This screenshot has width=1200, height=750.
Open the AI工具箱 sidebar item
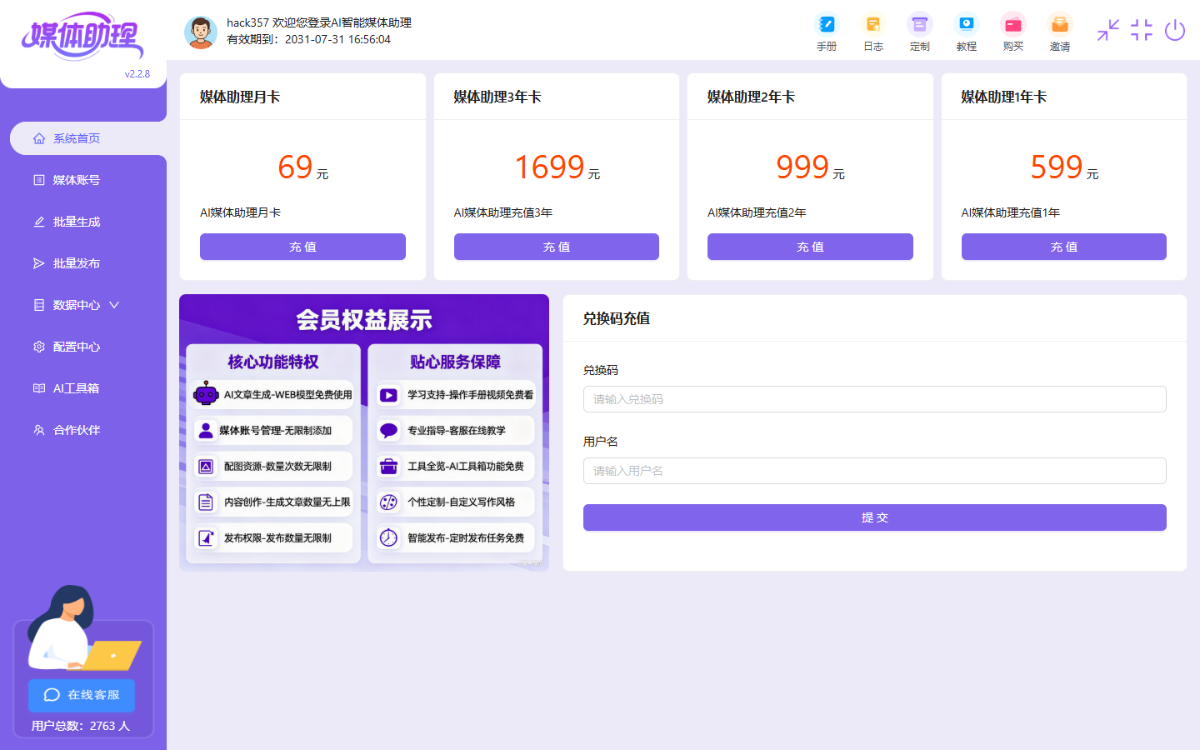click(76, 388)
